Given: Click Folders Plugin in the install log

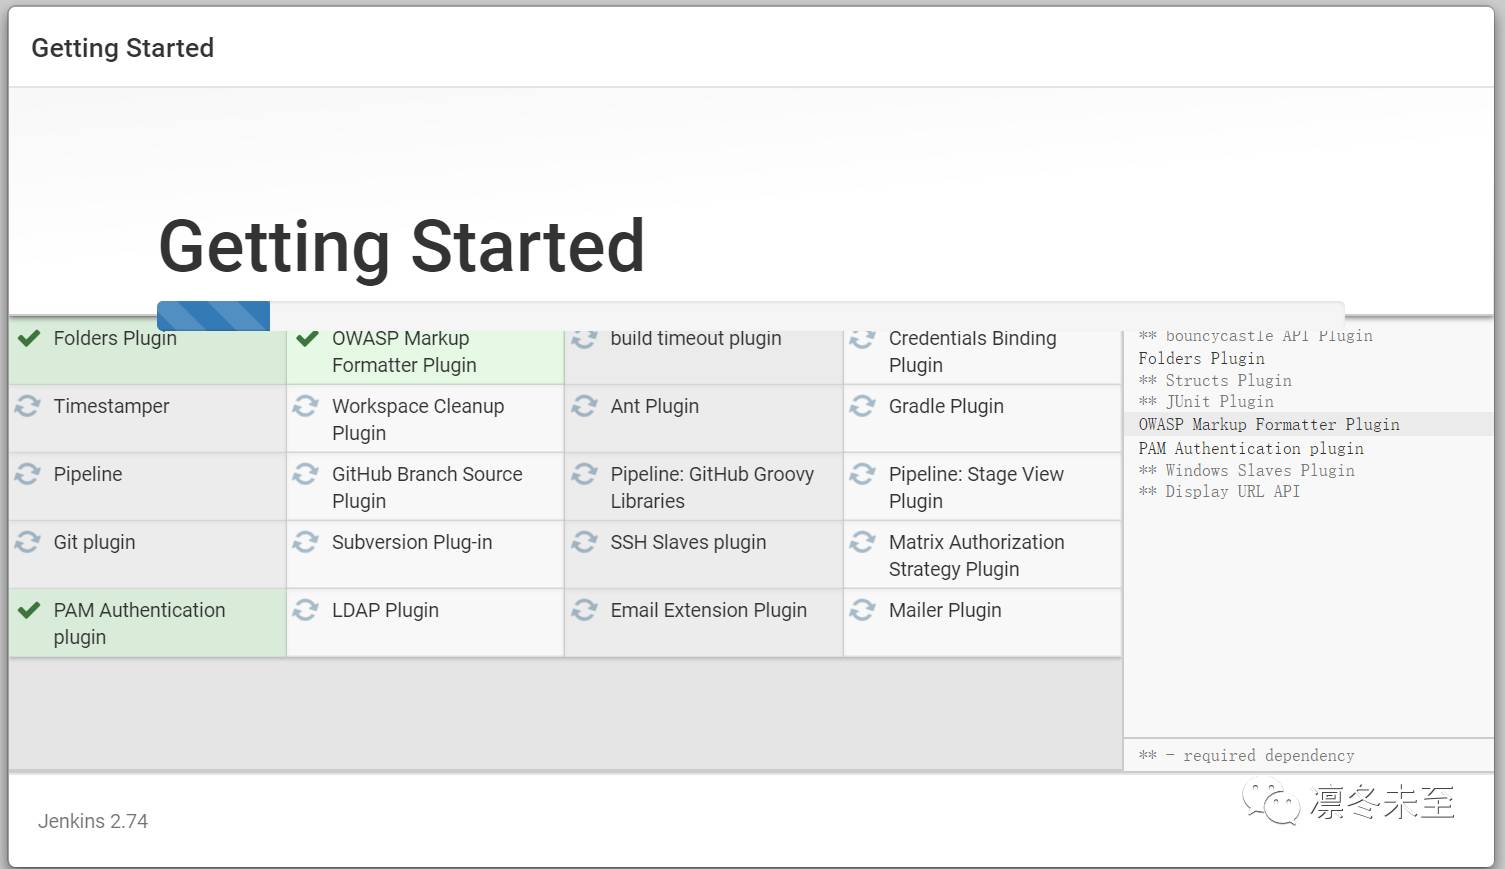Looking at the screenshot, I should [1201, 359].
